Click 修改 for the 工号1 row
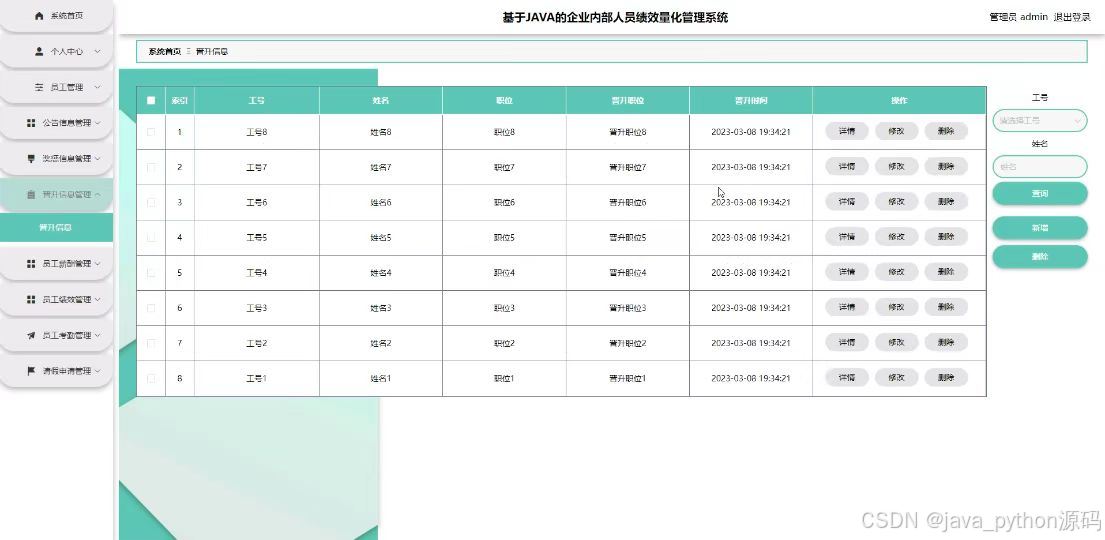The height and width of the screenshot is (540, 1105). click(896, 378)
